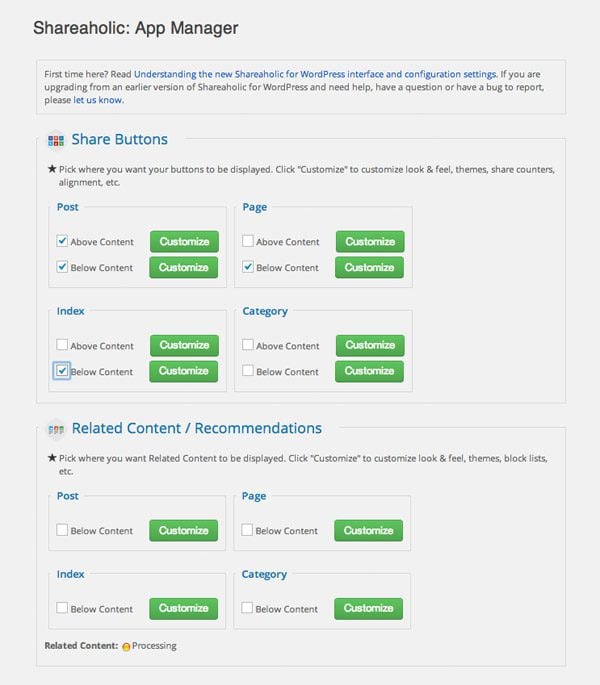Toggle Index Below Content share buttons checkbox
Screen dimensions: 600x685
point(62,370)
